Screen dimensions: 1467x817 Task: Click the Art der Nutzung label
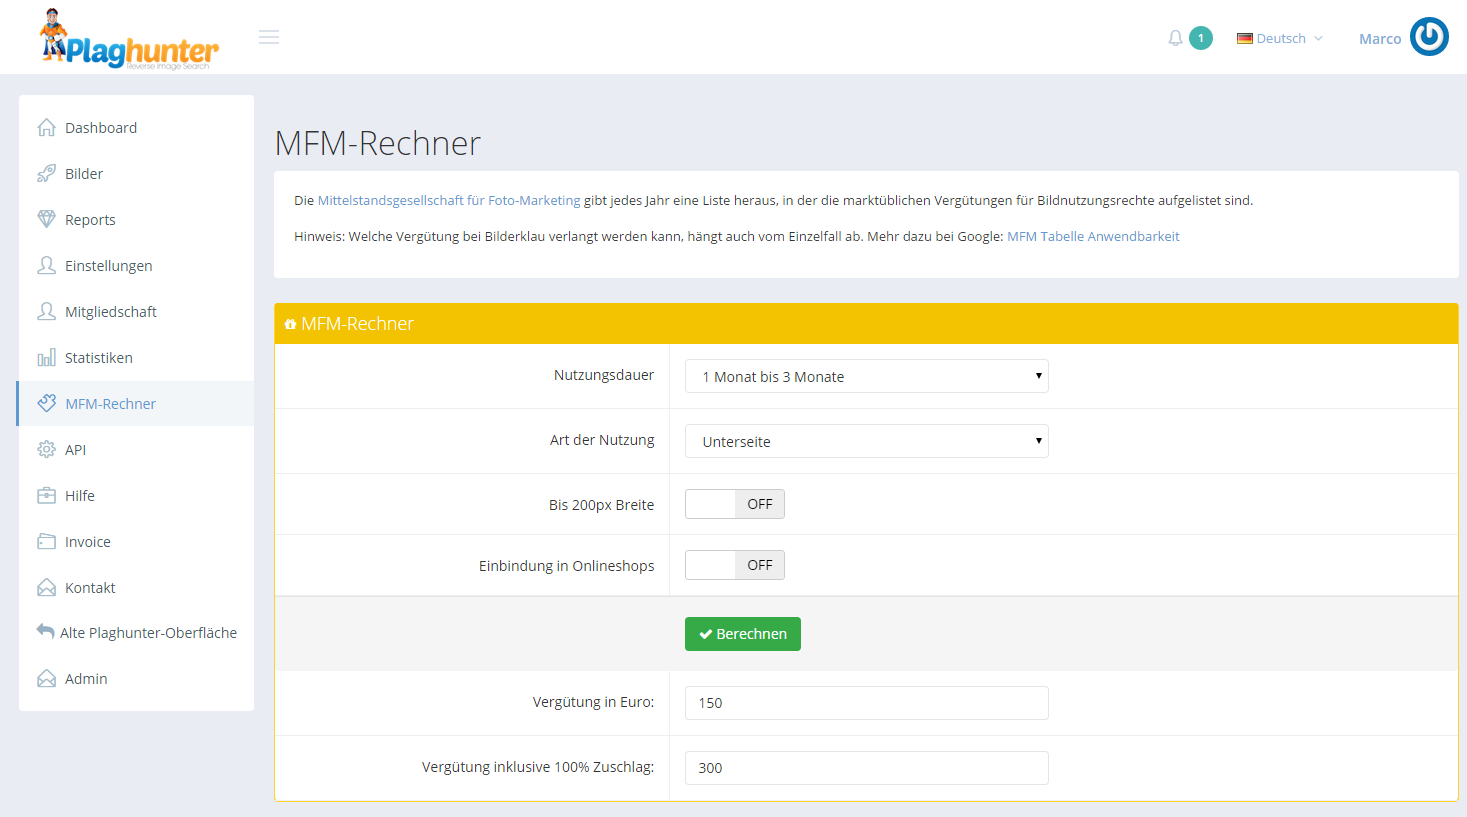click(602, 440)
